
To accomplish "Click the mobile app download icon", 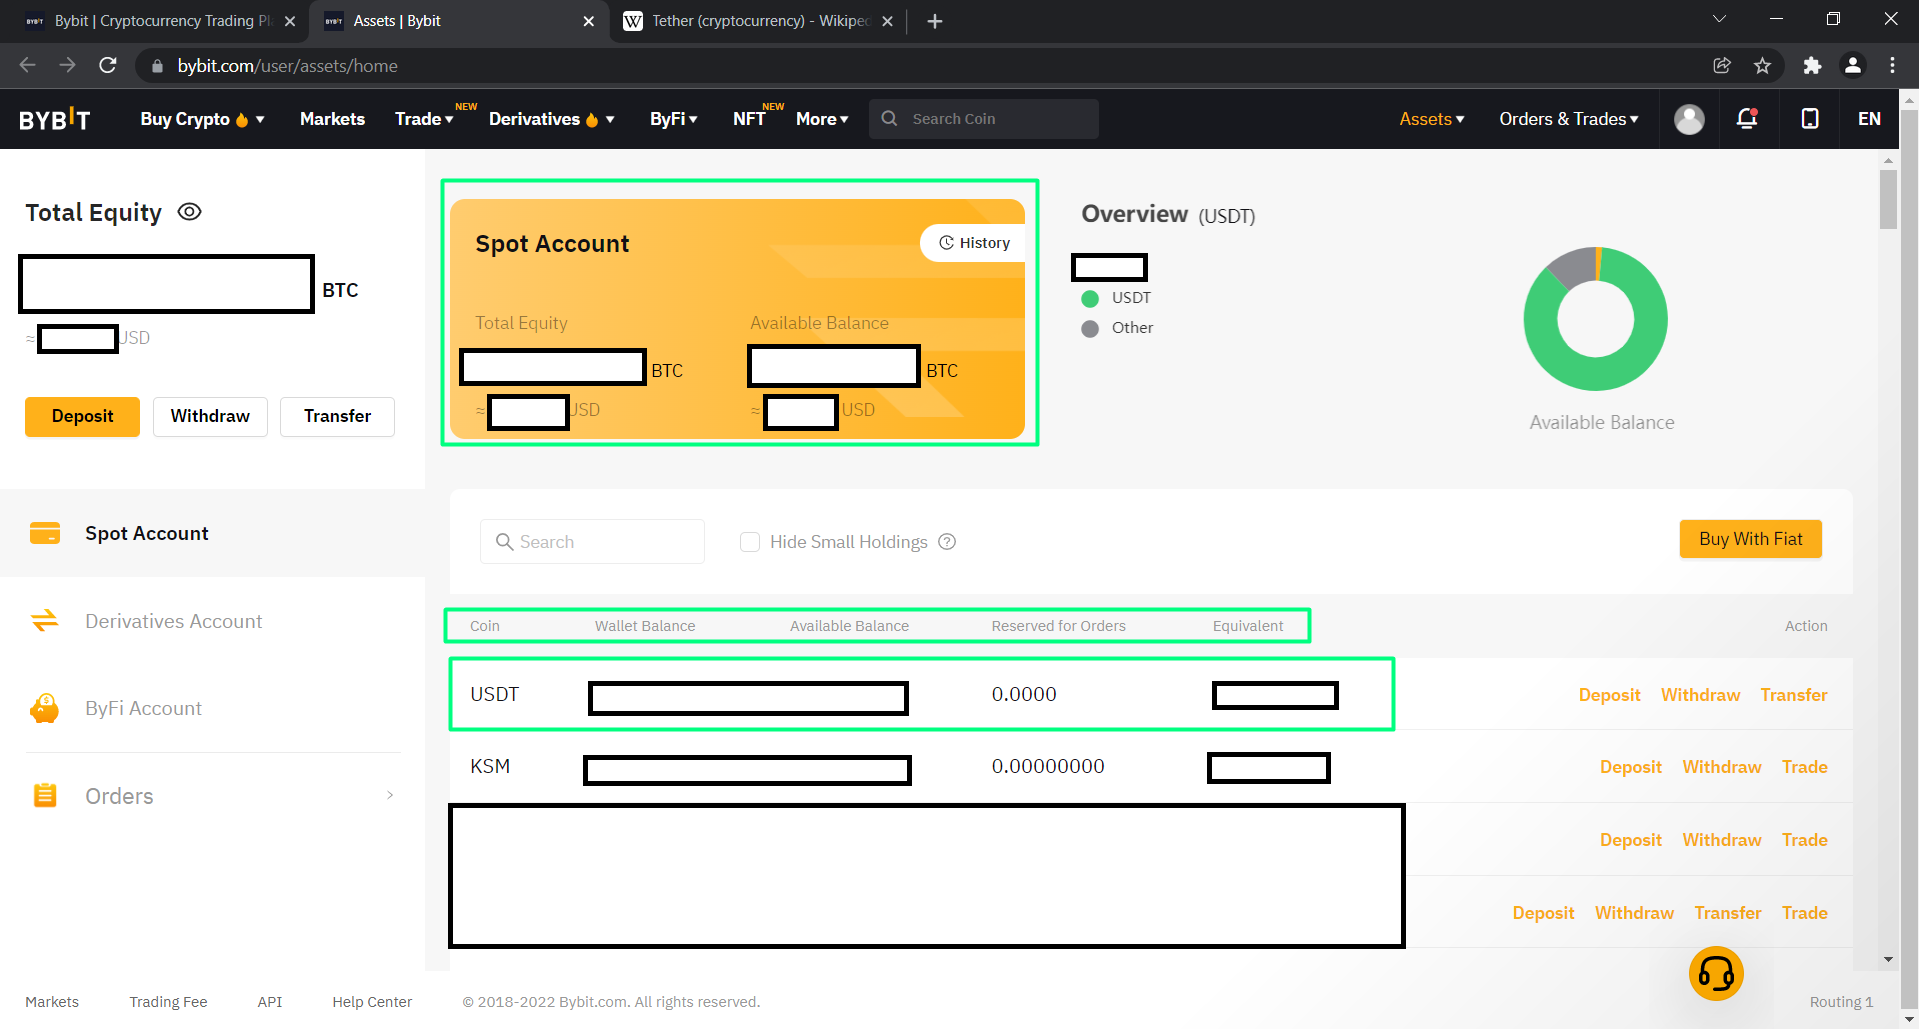I will tap(1809, 119).
